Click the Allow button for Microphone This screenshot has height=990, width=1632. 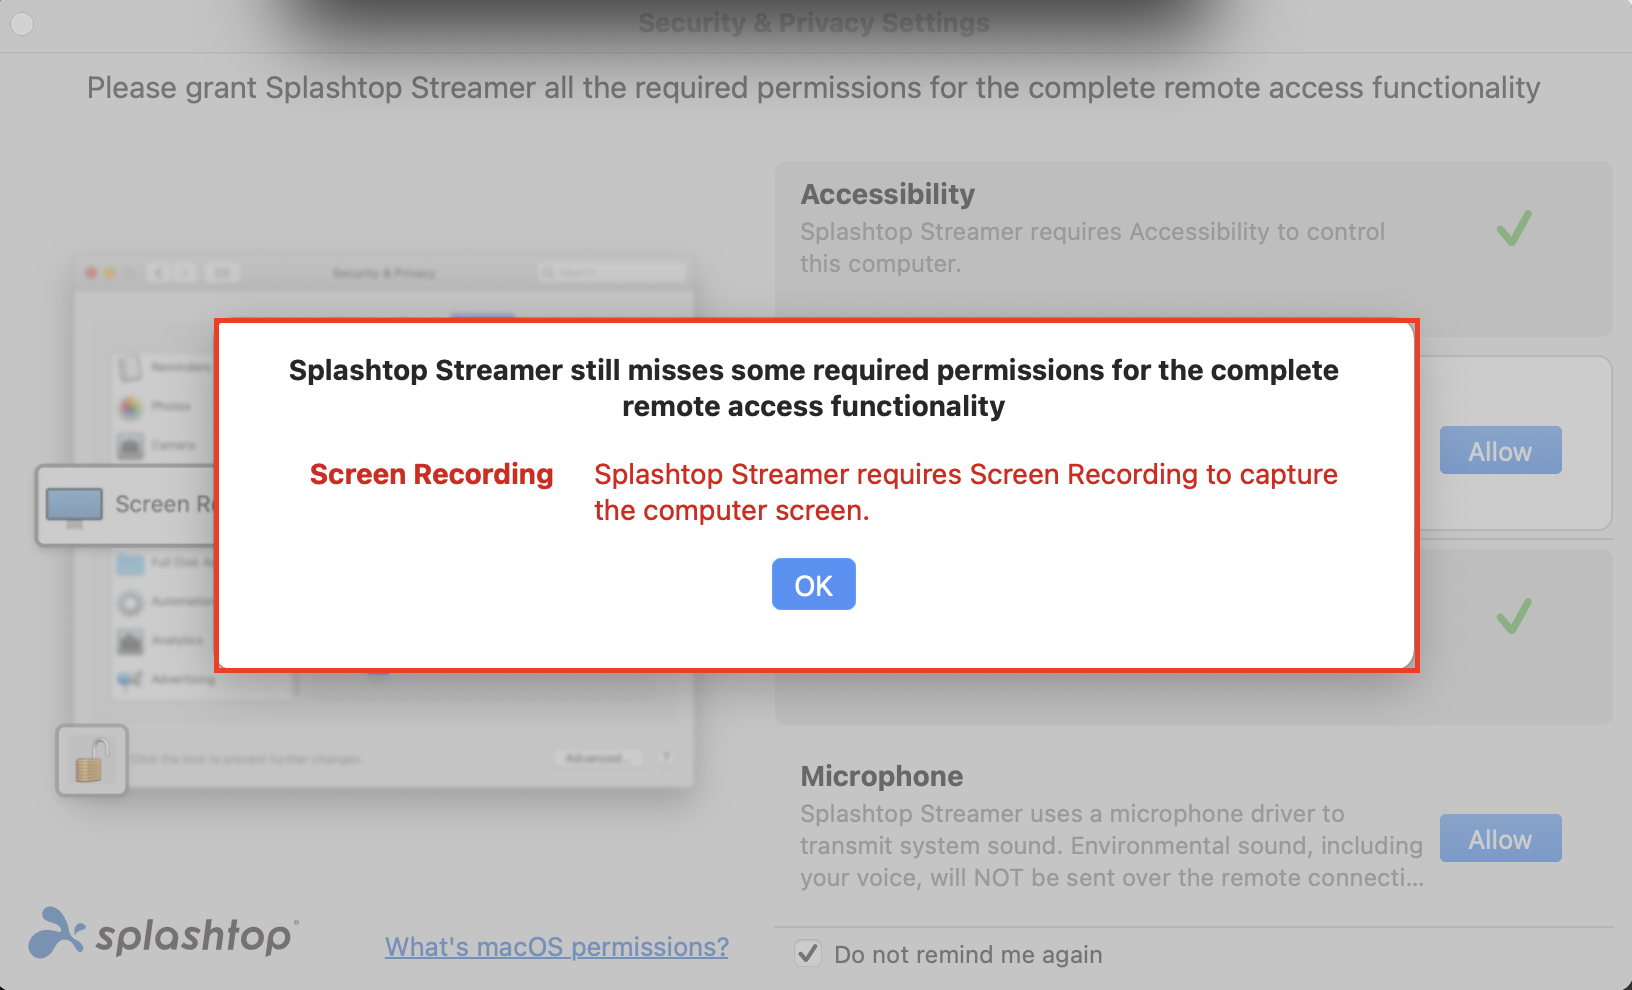[1500, 838]
